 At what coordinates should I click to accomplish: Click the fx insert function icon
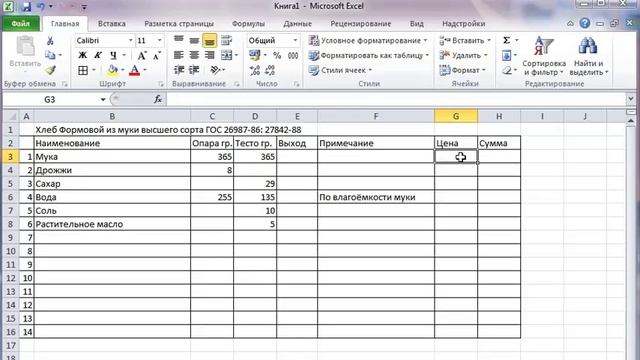click(158, 99)
